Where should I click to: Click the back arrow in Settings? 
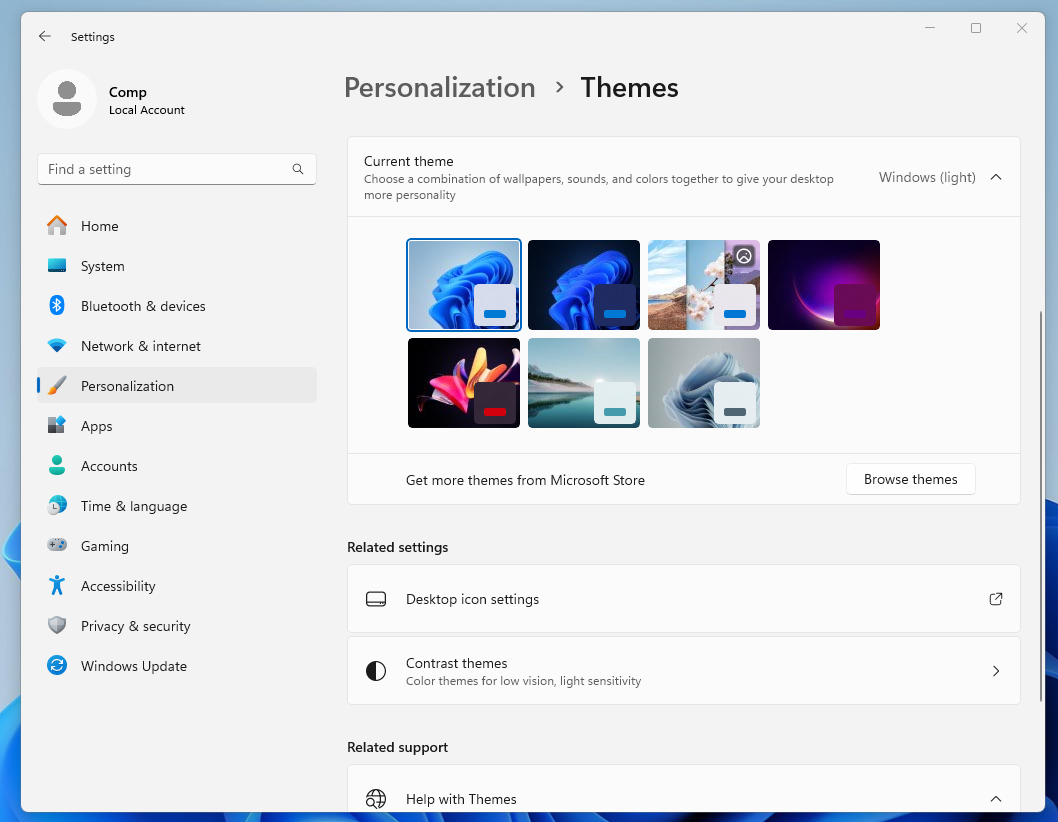tap(45, 36)
